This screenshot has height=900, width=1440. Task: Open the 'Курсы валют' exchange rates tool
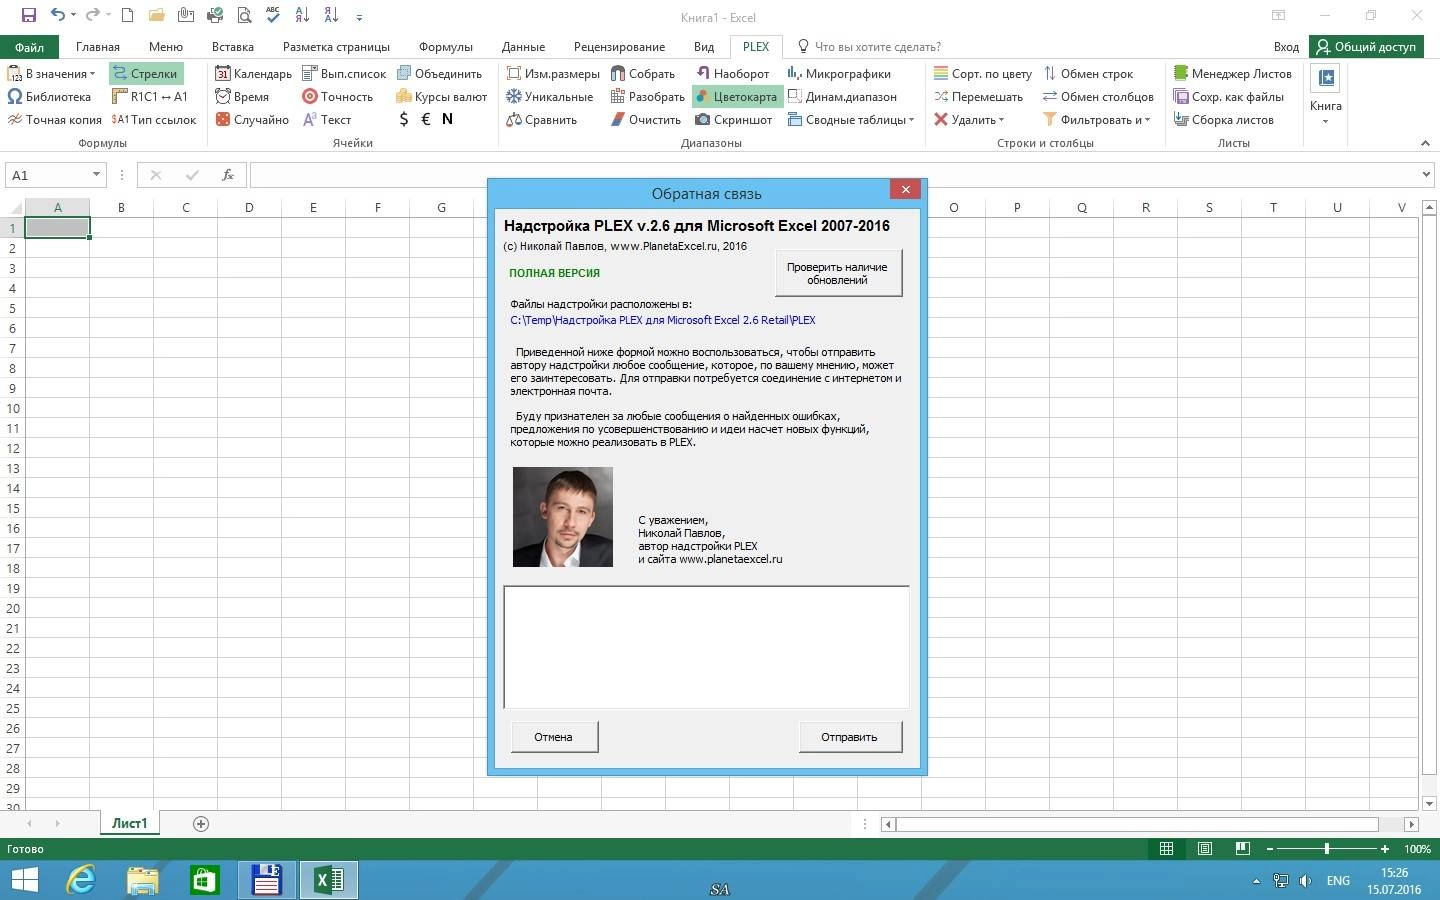click(442, 97)
